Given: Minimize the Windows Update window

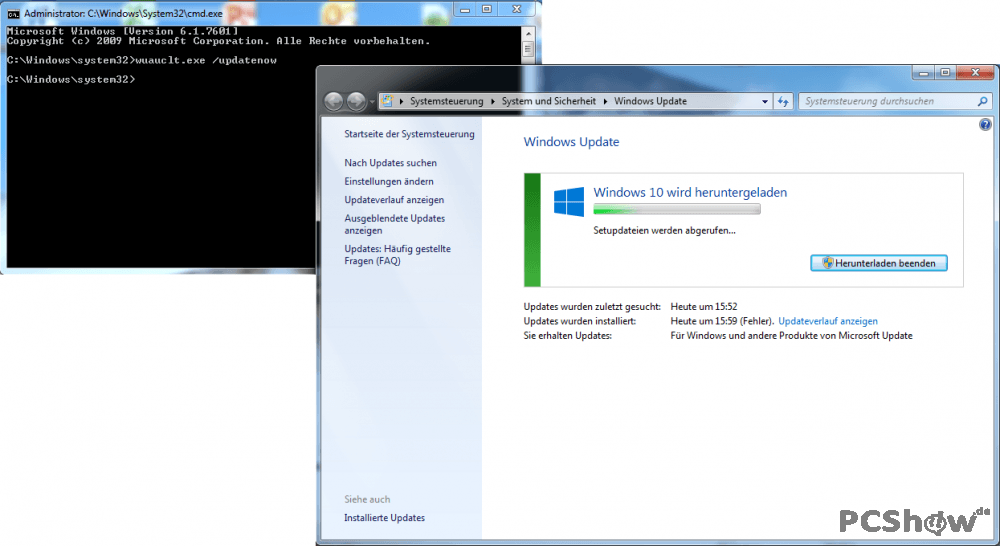Looking at the screenshot, I should tap(923, 73).
